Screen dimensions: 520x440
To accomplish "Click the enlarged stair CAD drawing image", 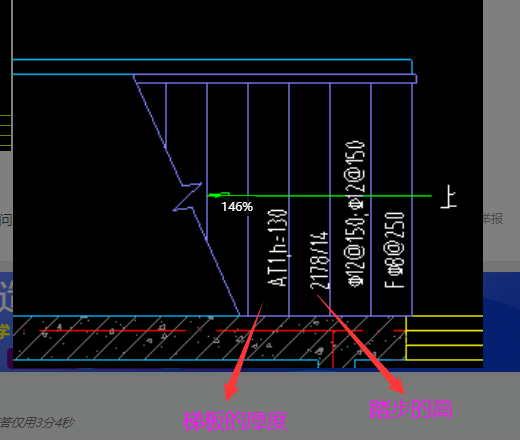I will (248, 184).
